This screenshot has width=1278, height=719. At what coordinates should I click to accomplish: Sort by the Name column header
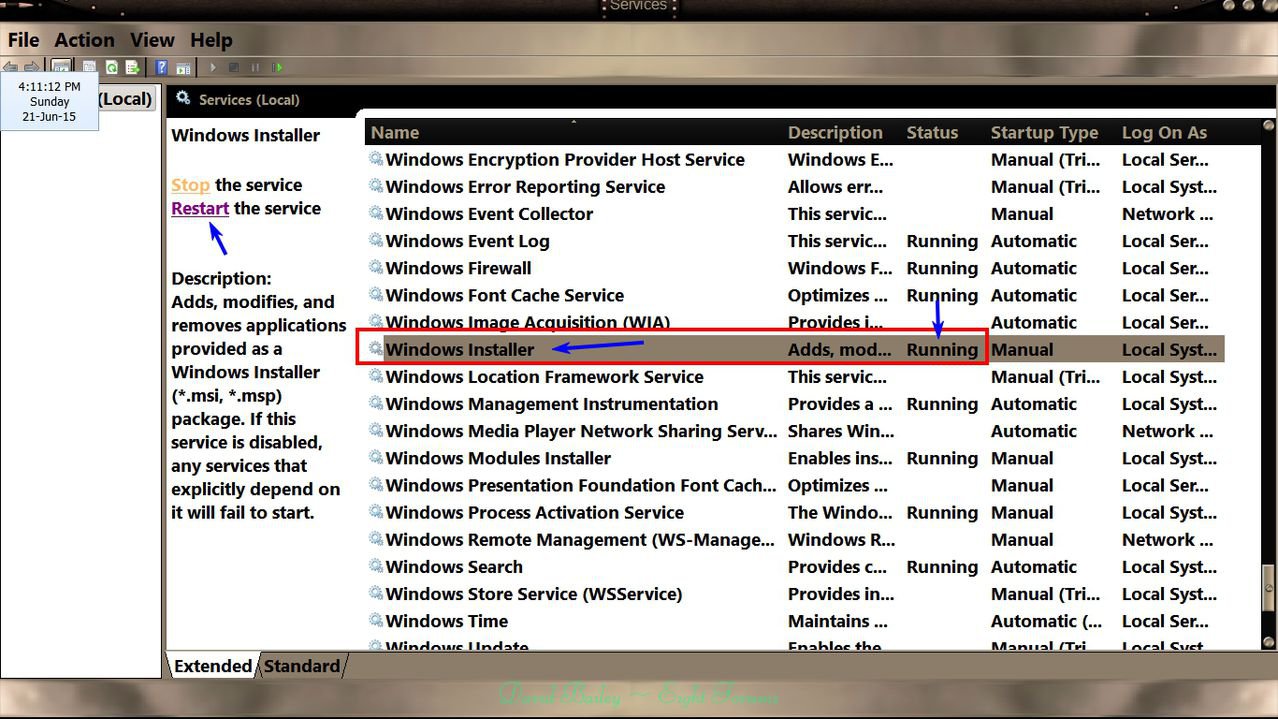point(575,132)
